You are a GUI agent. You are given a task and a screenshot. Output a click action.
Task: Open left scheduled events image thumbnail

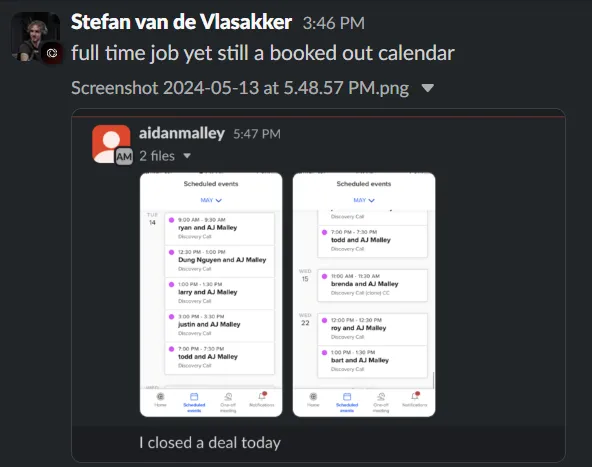(211, 295)
